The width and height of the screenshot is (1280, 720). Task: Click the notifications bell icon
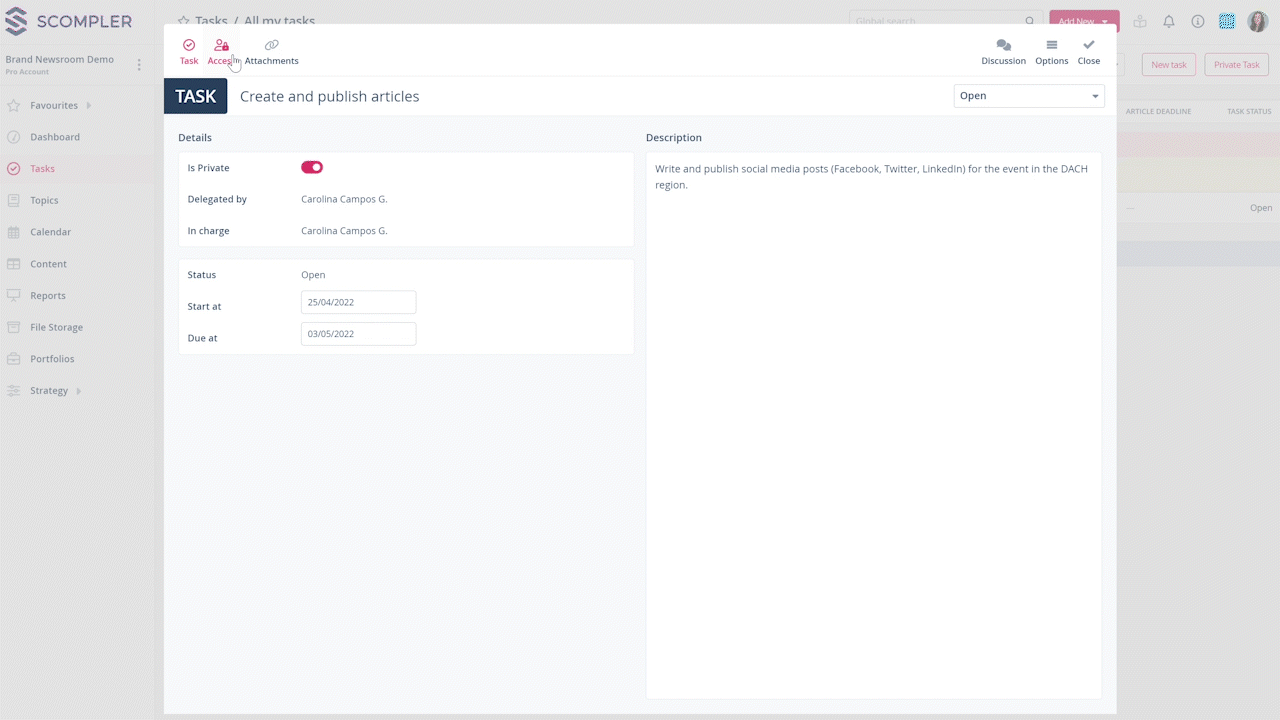pyautogui.click(x=1168, y=21)
